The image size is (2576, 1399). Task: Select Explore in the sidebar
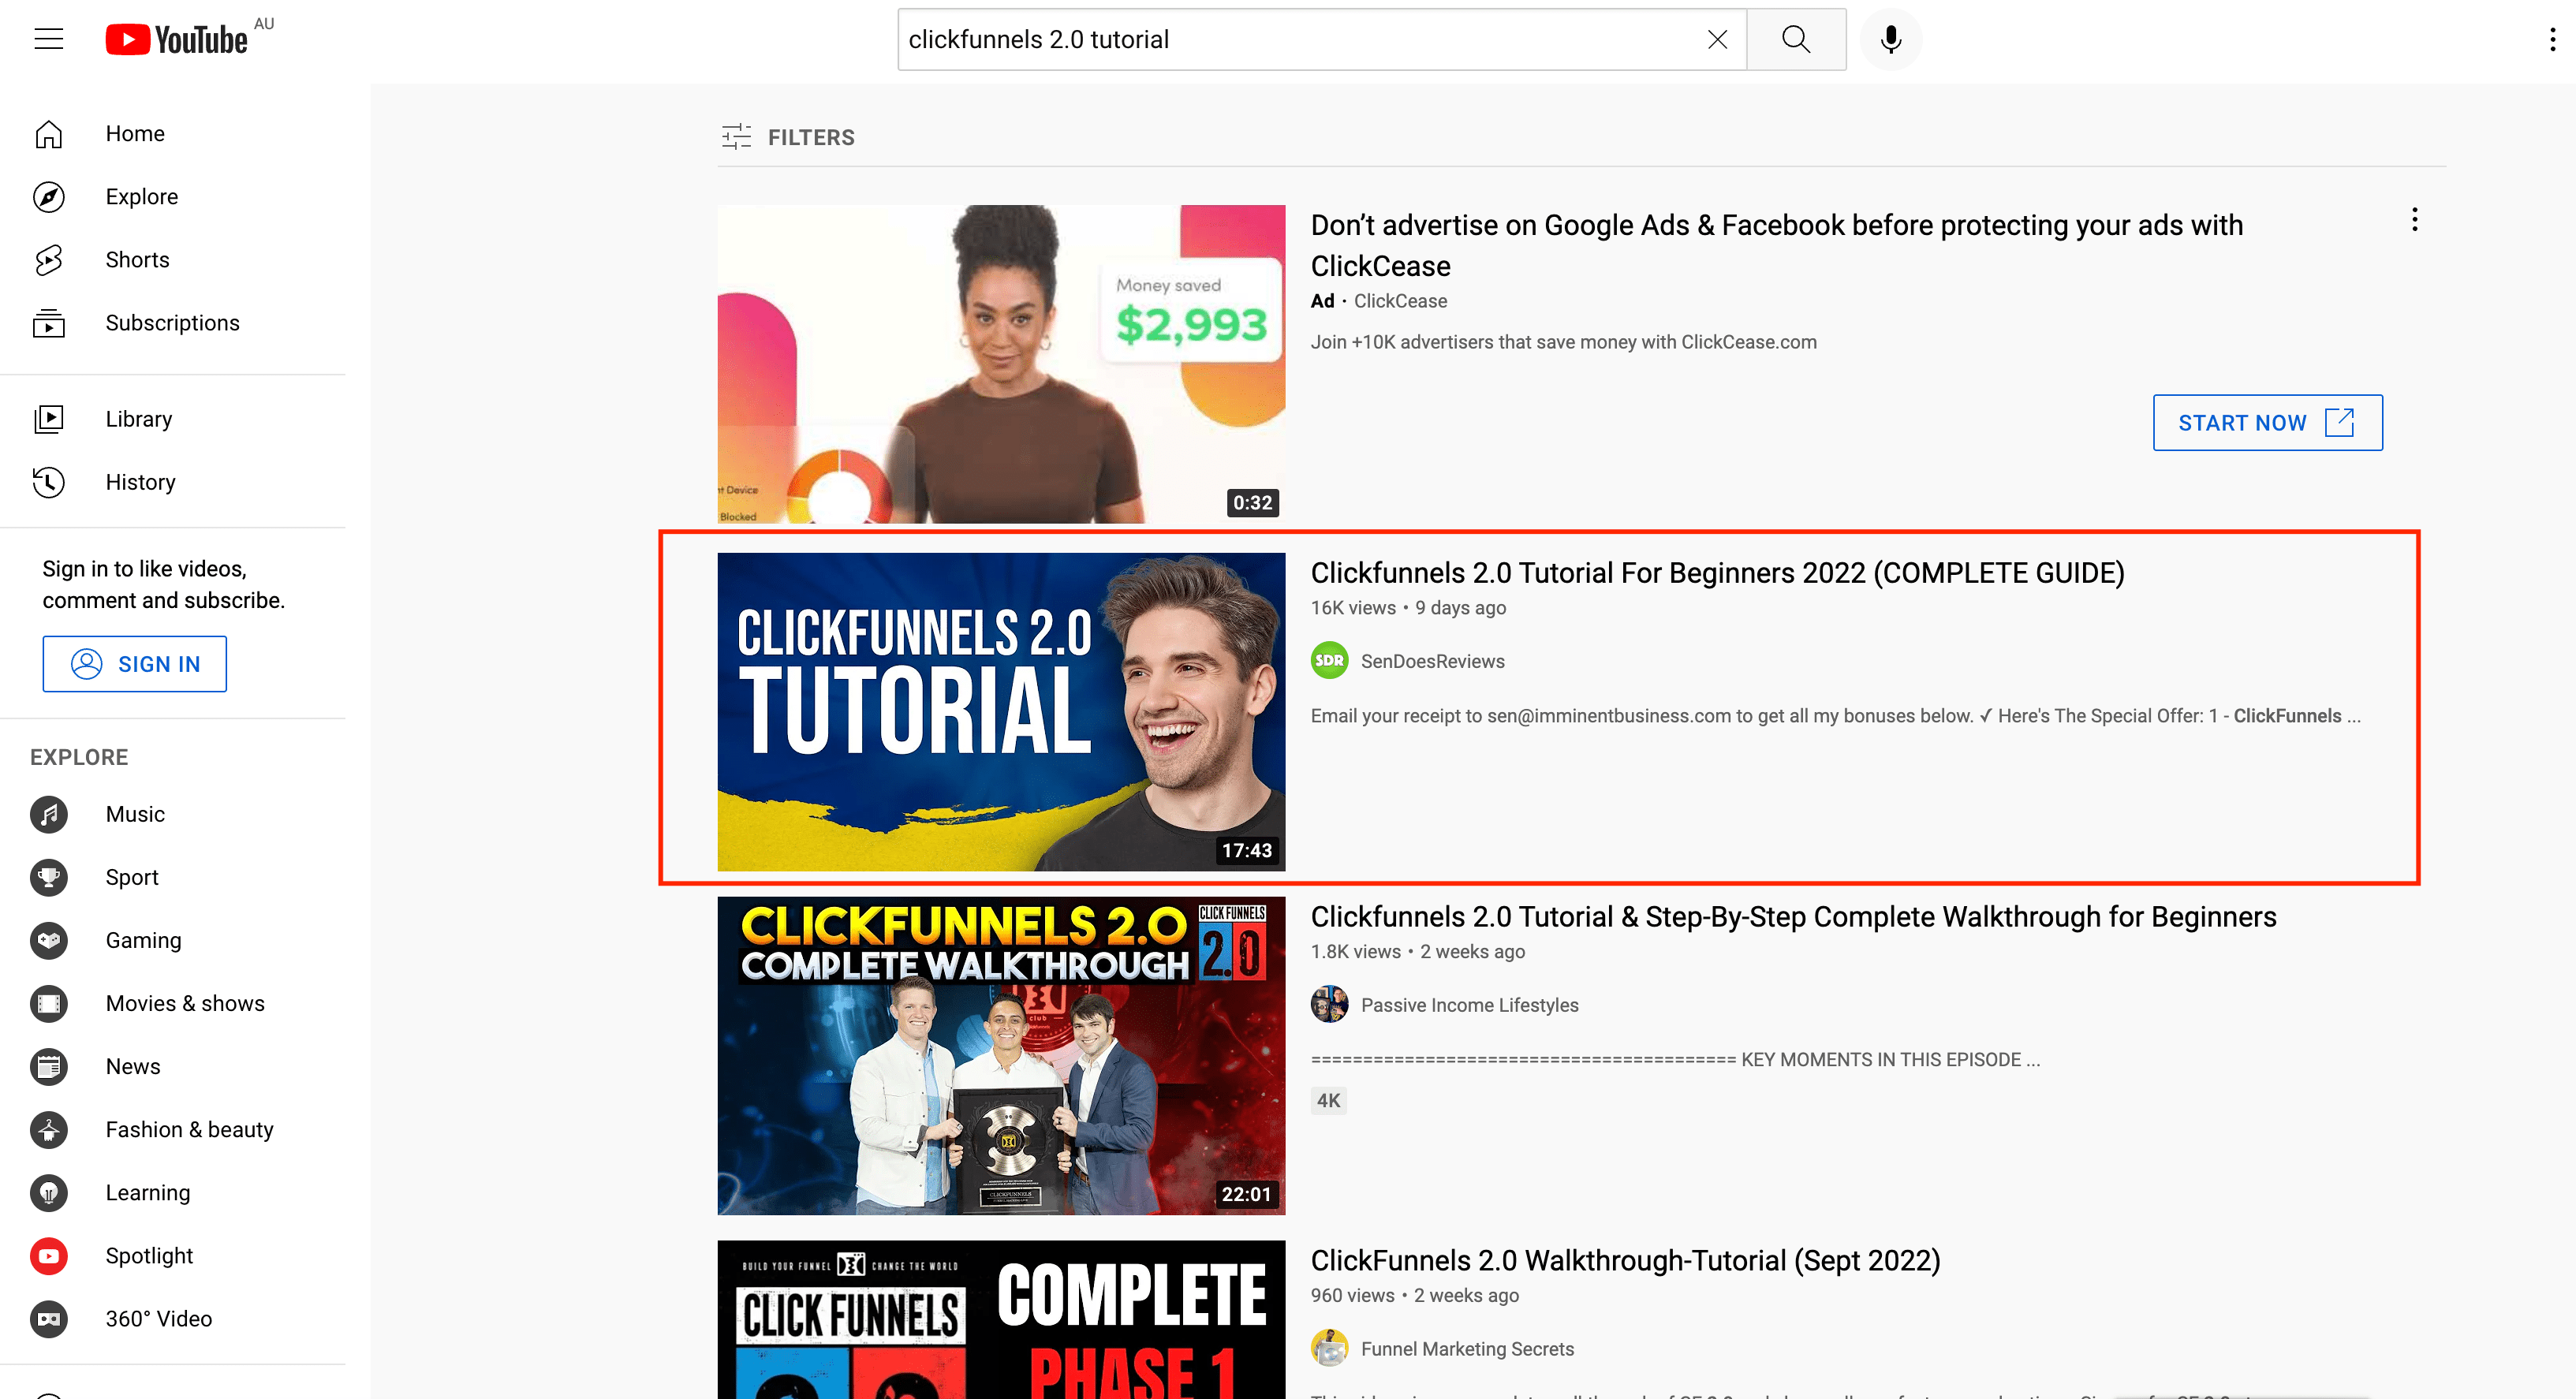(x=173, y=196)
